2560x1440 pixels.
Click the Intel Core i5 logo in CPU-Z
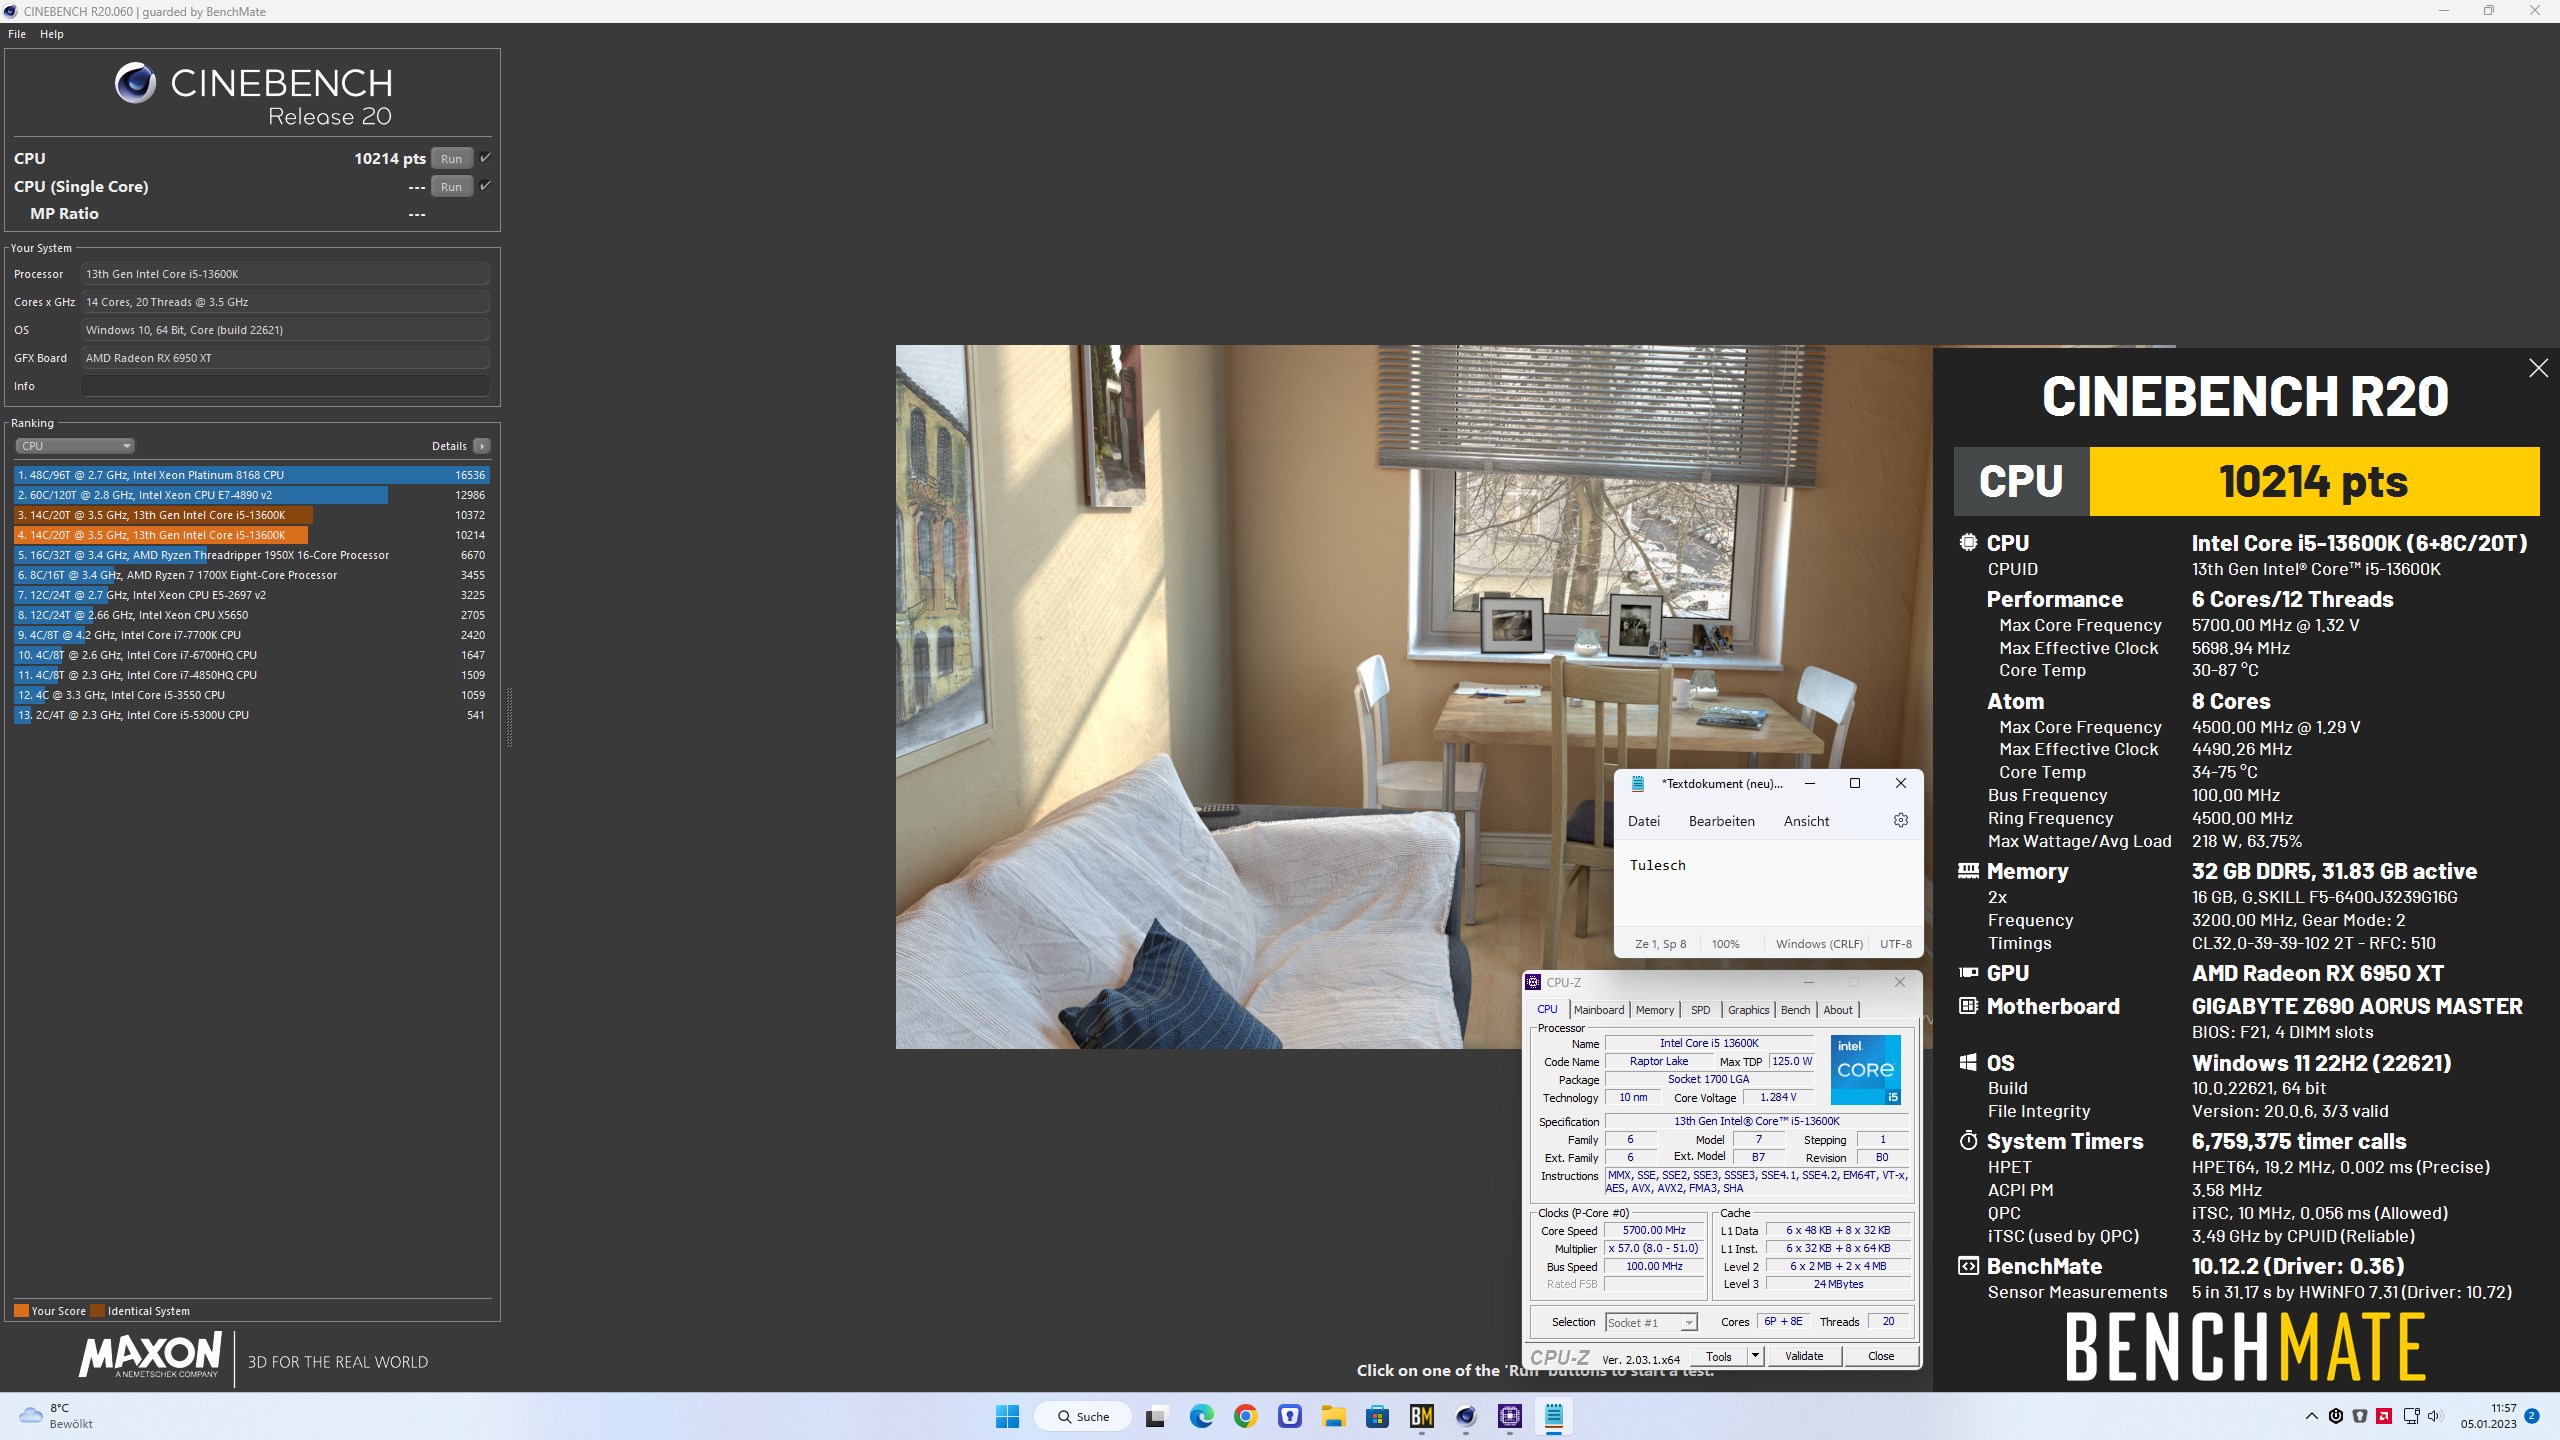coord(1865,1070)
